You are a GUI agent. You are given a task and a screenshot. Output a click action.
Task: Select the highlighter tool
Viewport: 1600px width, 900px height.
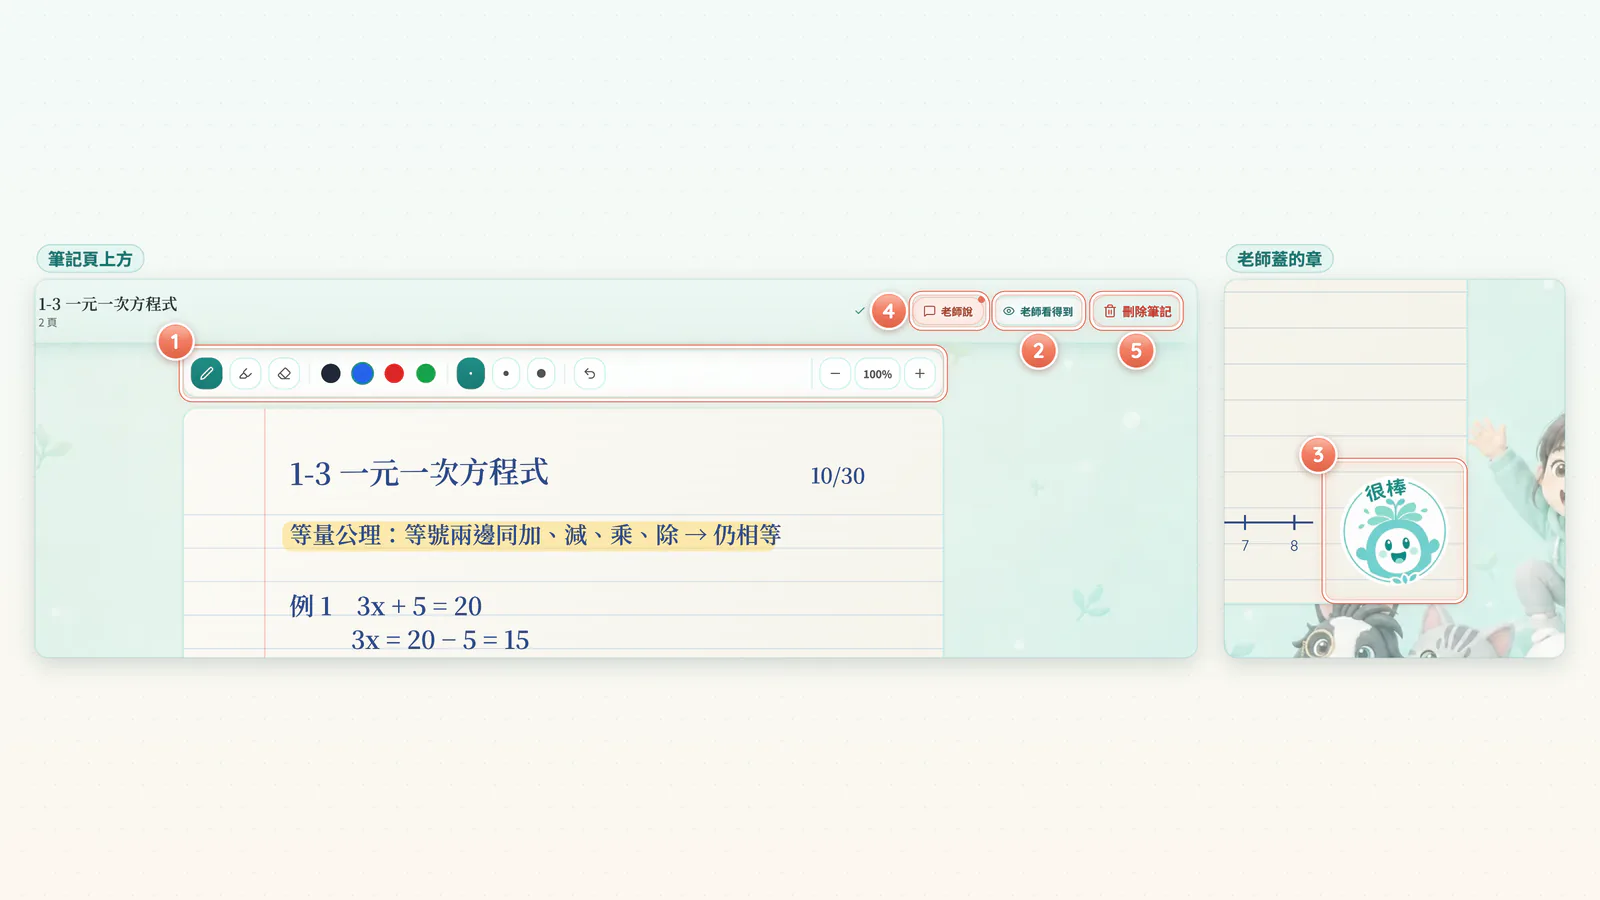[245, 374]
